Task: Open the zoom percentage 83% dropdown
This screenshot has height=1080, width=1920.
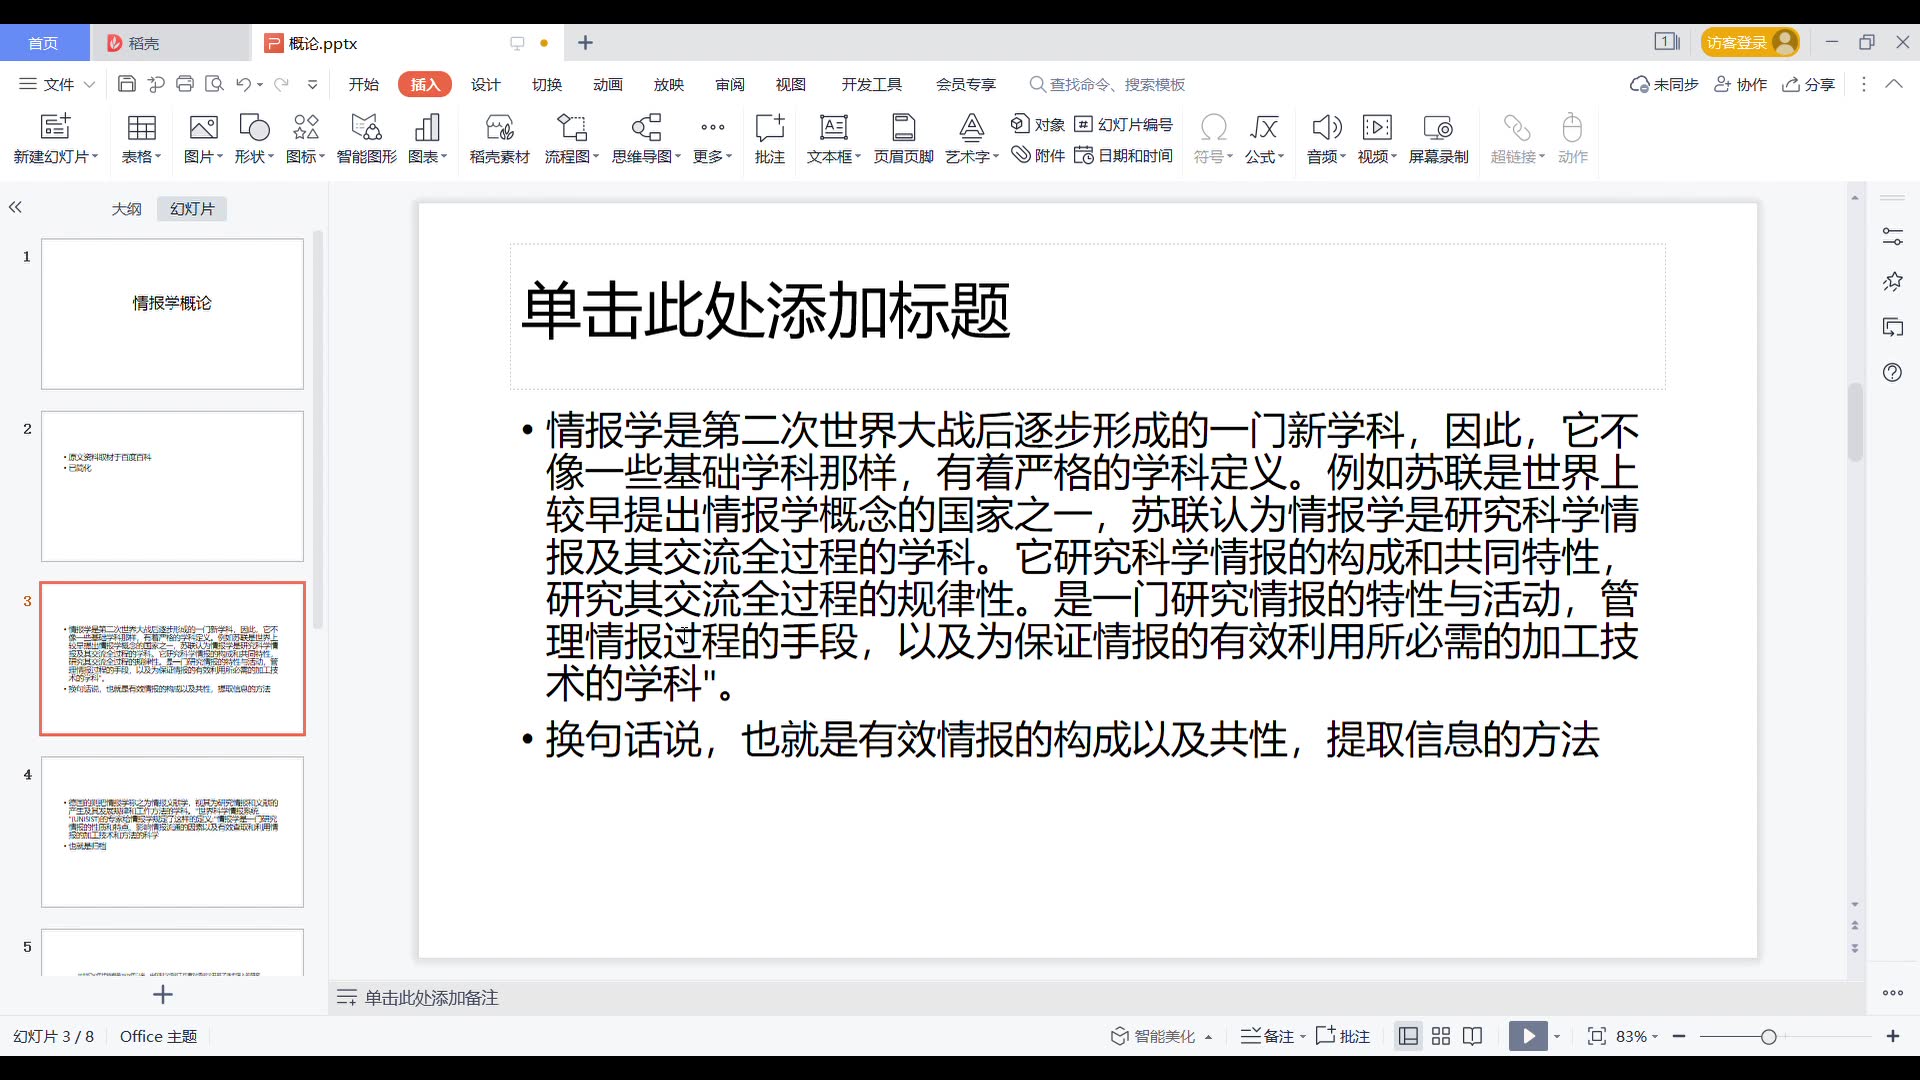Action: [1654, 1037]
